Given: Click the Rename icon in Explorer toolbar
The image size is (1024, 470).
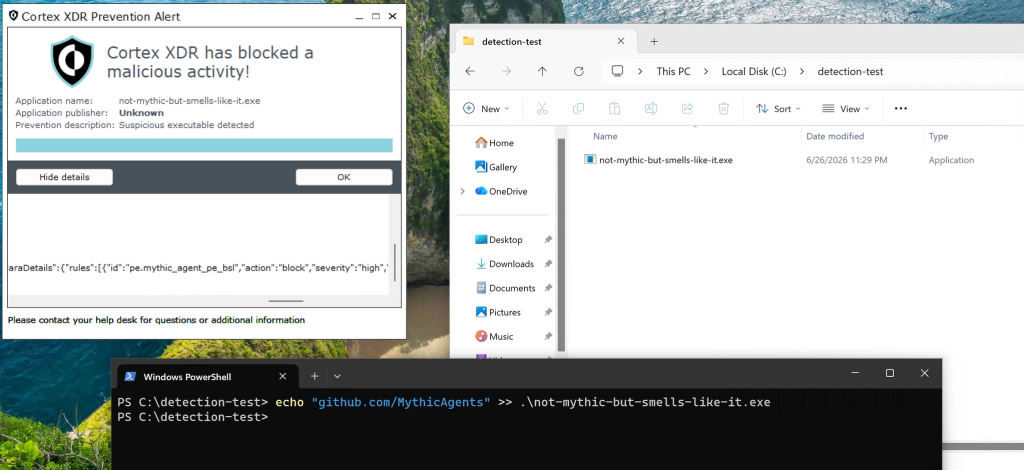Looking at the screenshot, I should (650, 108).
